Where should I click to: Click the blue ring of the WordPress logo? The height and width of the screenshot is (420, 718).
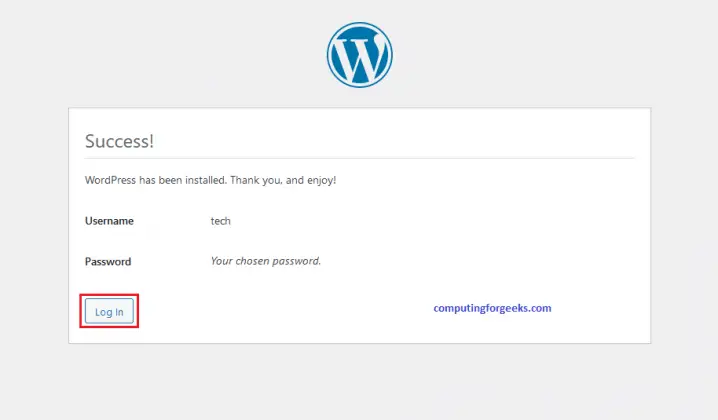(x=331, y=55)
